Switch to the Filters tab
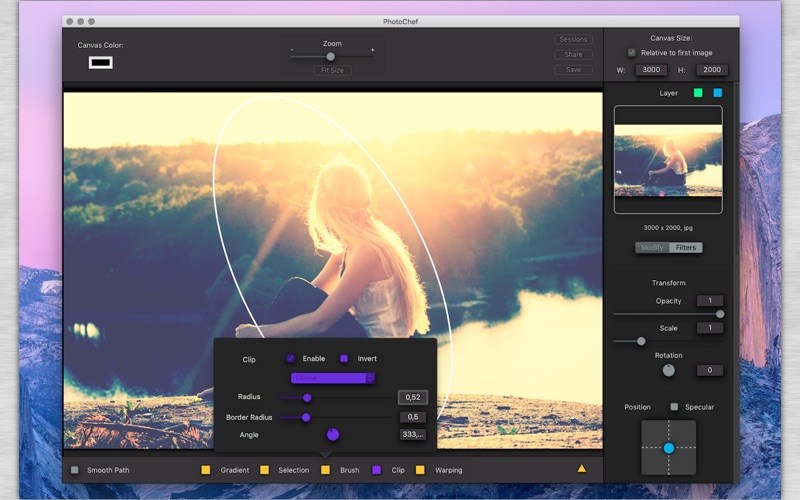 click(686, 247)
